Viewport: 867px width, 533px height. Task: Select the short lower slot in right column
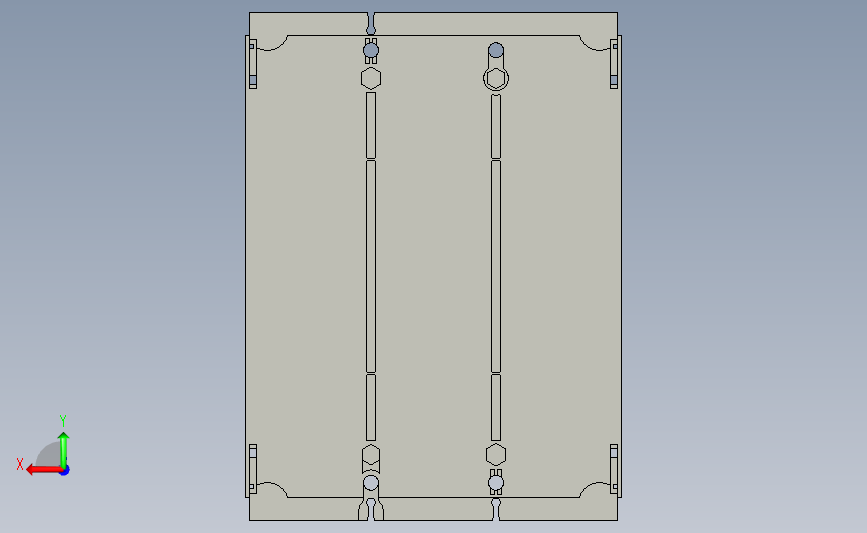tap(496, 407)
